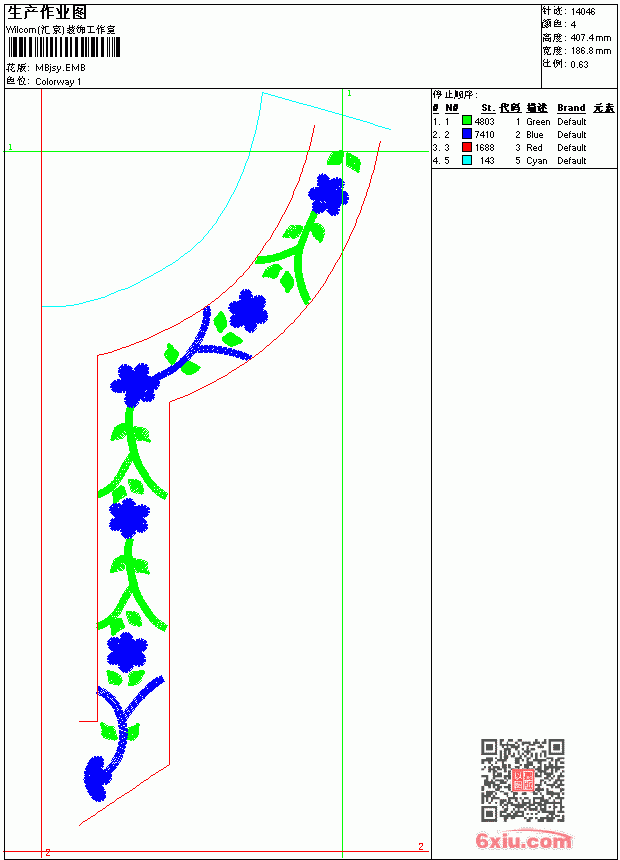Click the green vertical guide line marker 1
The width and height of the screenshot is (620, 860).
click(349, 94)
